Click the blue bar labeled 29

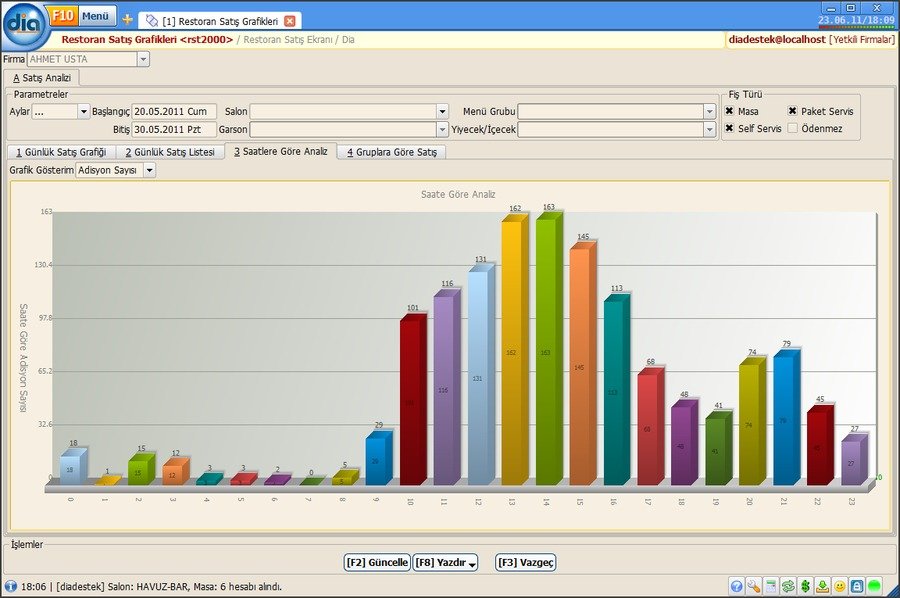[379, 459]
